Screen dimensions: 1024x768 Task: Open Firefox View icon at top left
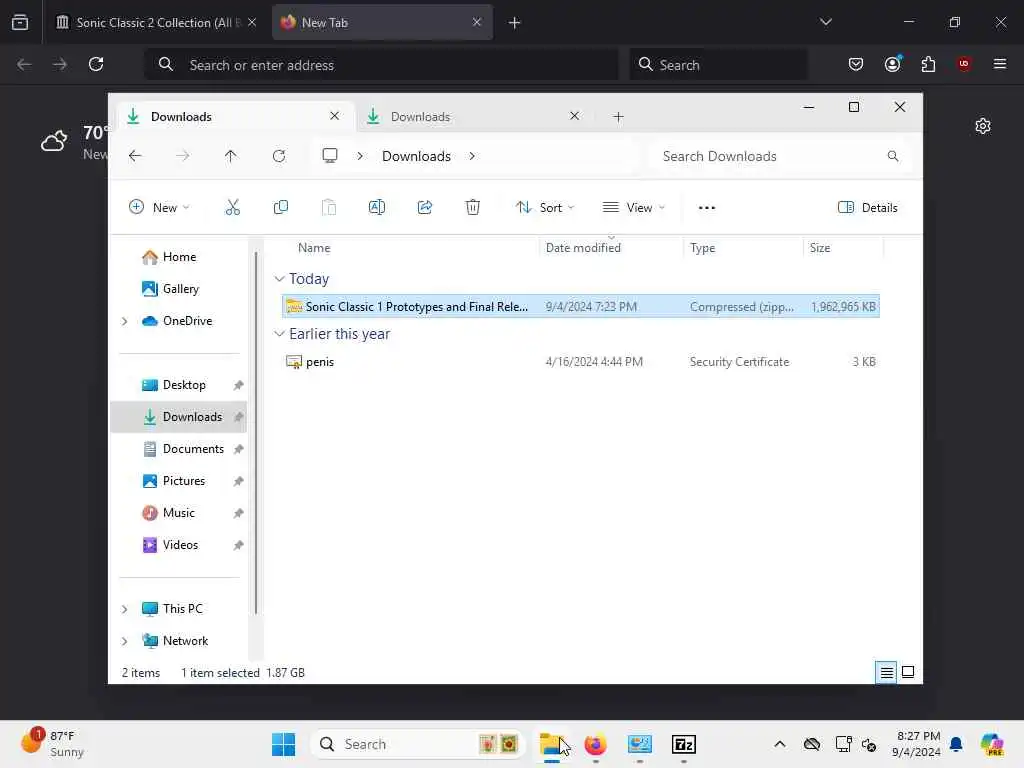[x=20, y=22]
